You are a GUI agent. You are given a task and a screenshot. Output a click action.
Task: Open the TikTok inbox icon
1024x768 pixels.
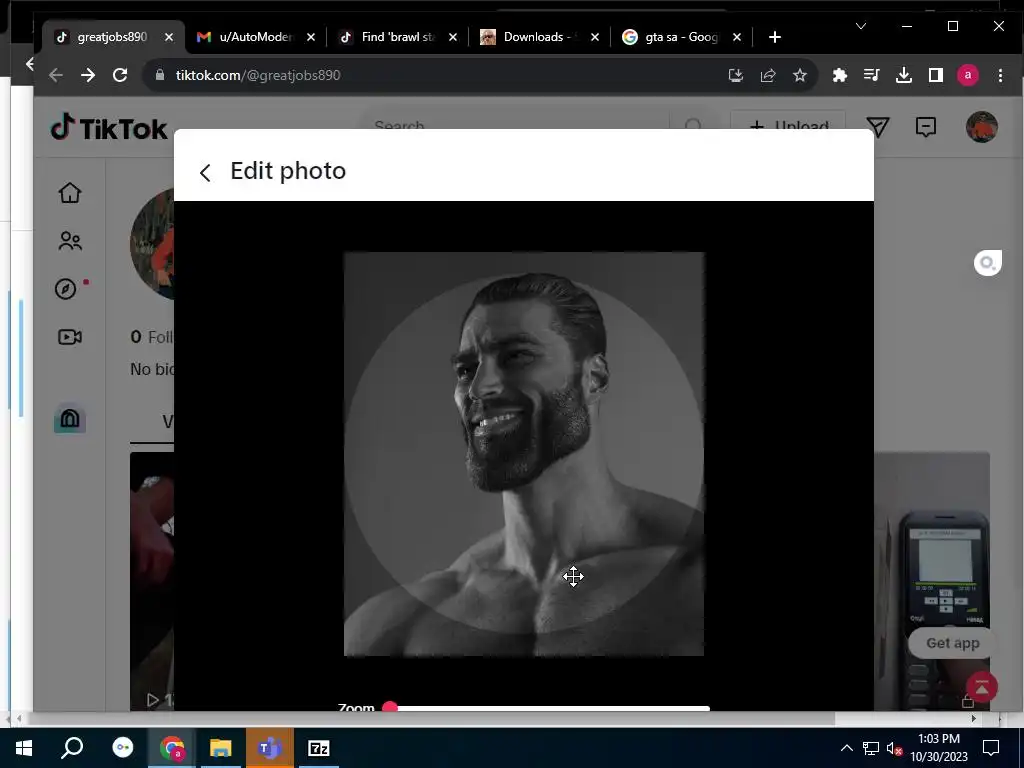[x=926, y=127]
